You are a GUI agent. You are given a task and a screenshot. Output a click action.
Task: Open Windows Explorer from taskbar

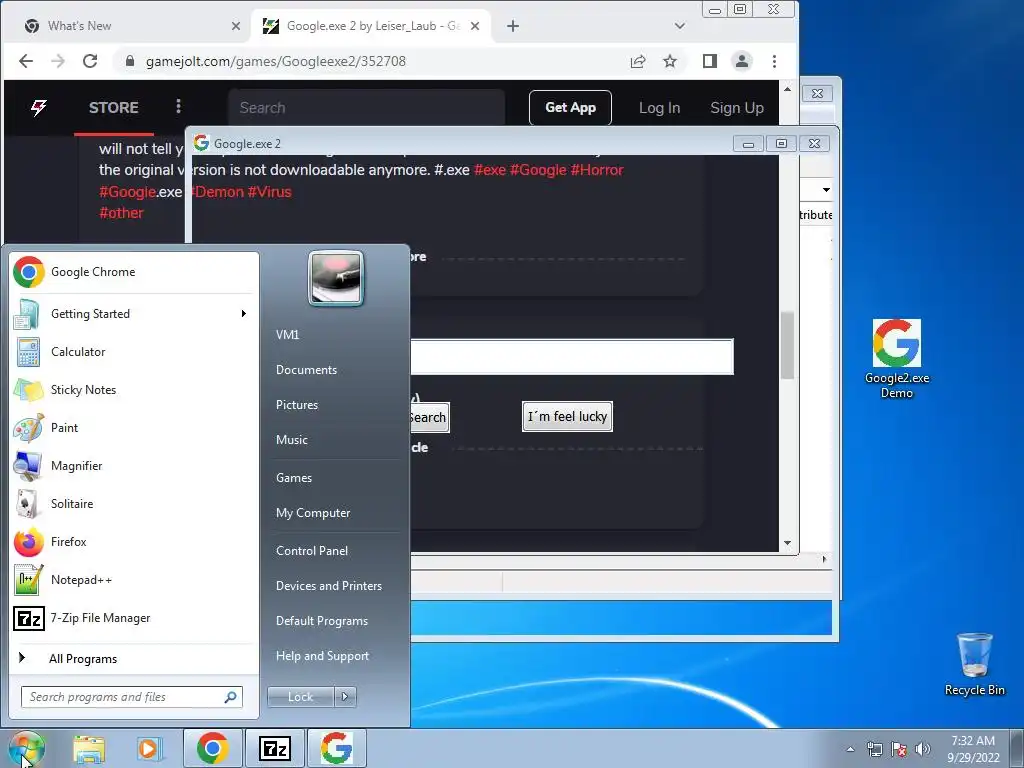(x=89, y=748)
